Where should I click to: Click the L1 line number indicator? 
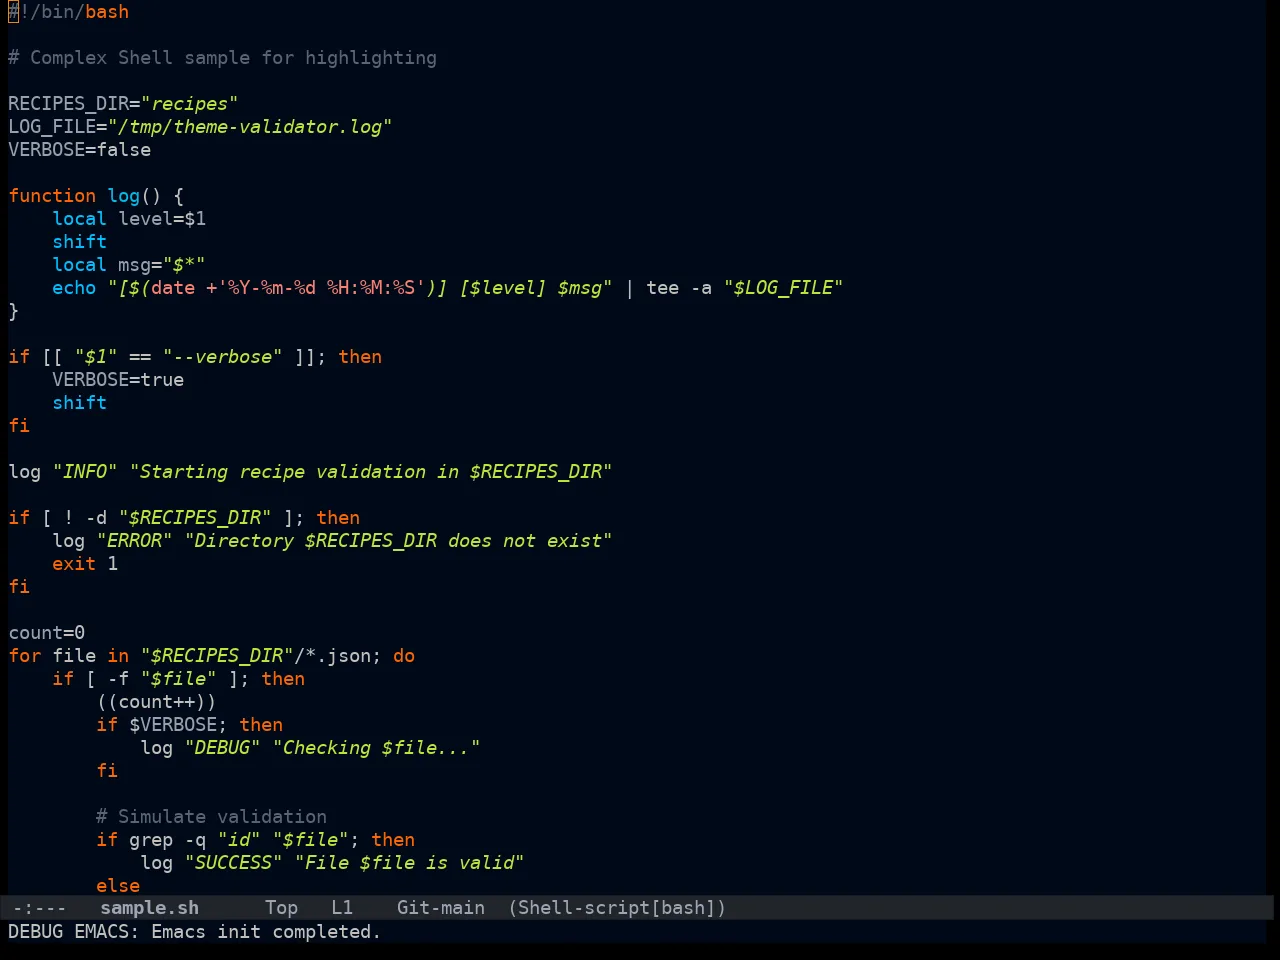[x=342, y=908]
